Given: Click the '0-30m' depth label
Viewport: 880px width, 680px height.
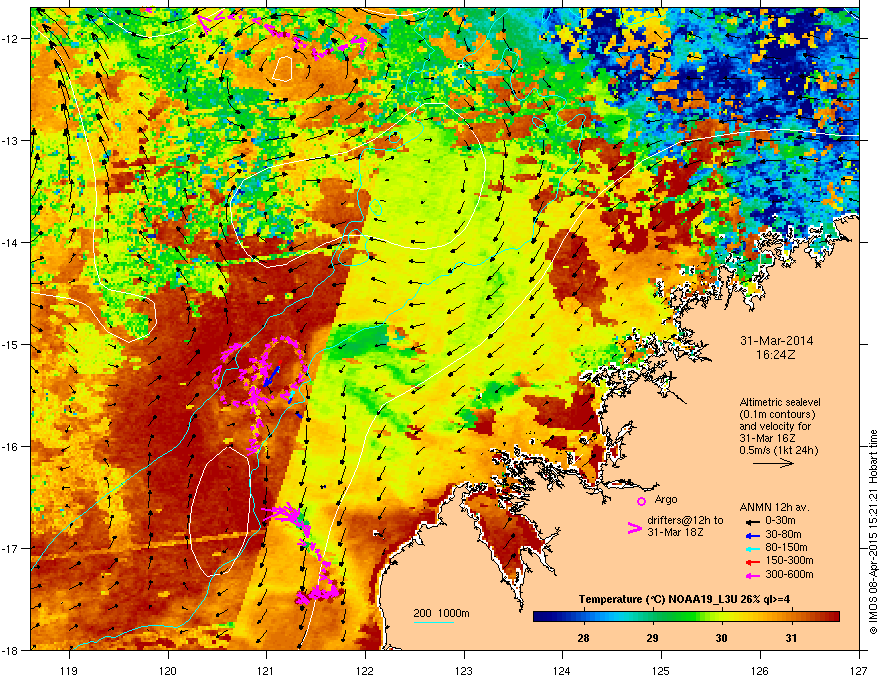Looking at the screenshot, I should click(x=780, y=521).
